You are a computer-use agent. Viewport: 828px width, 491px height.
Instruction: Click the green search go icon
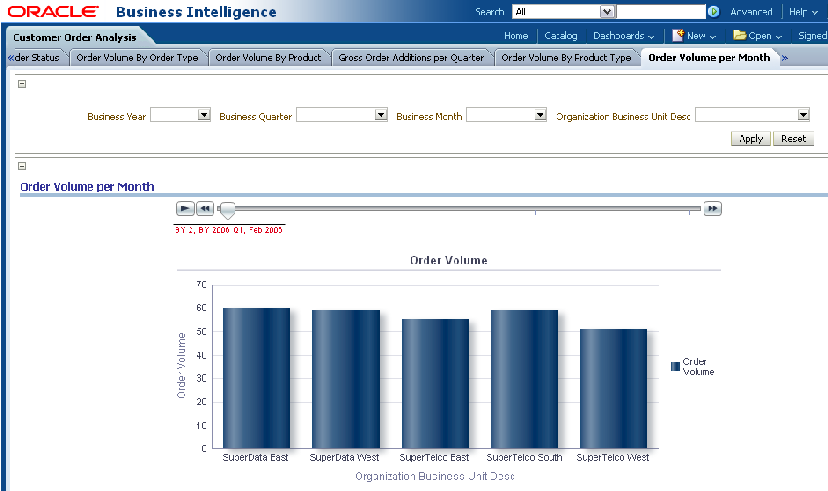(713, 12)
